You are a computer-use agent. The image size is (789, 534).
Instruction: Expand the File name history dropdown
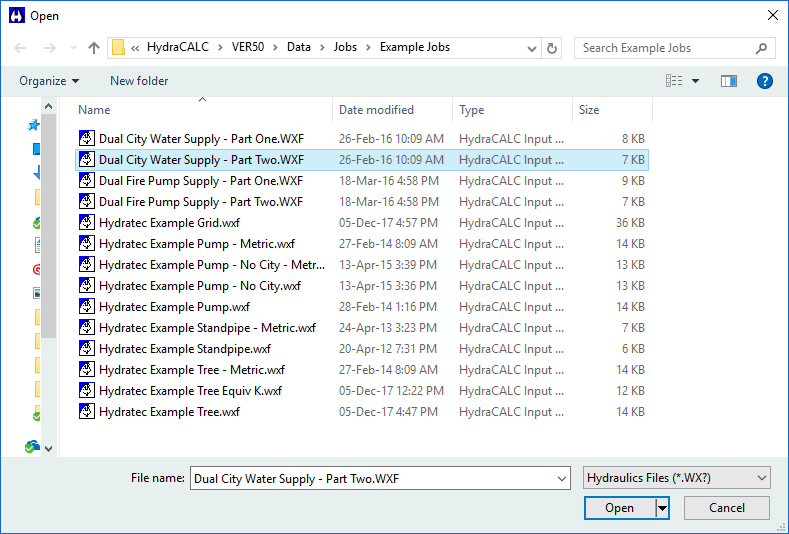[x=562, y=479]
